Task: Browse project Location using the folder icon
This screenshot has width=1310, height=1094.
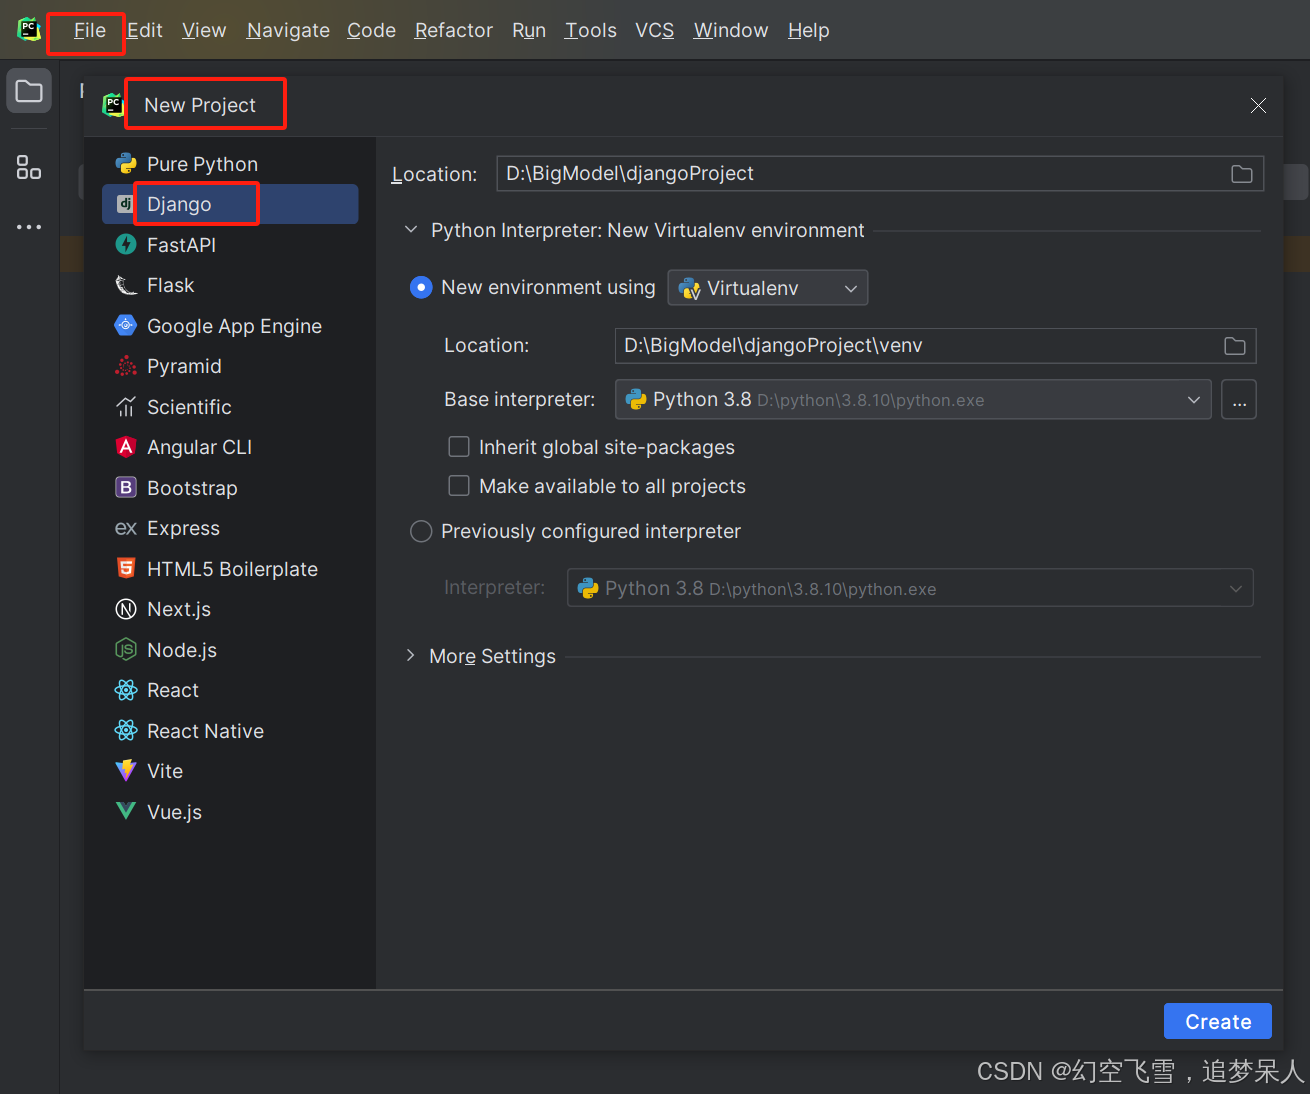Action: click(x=1241, y=173)
